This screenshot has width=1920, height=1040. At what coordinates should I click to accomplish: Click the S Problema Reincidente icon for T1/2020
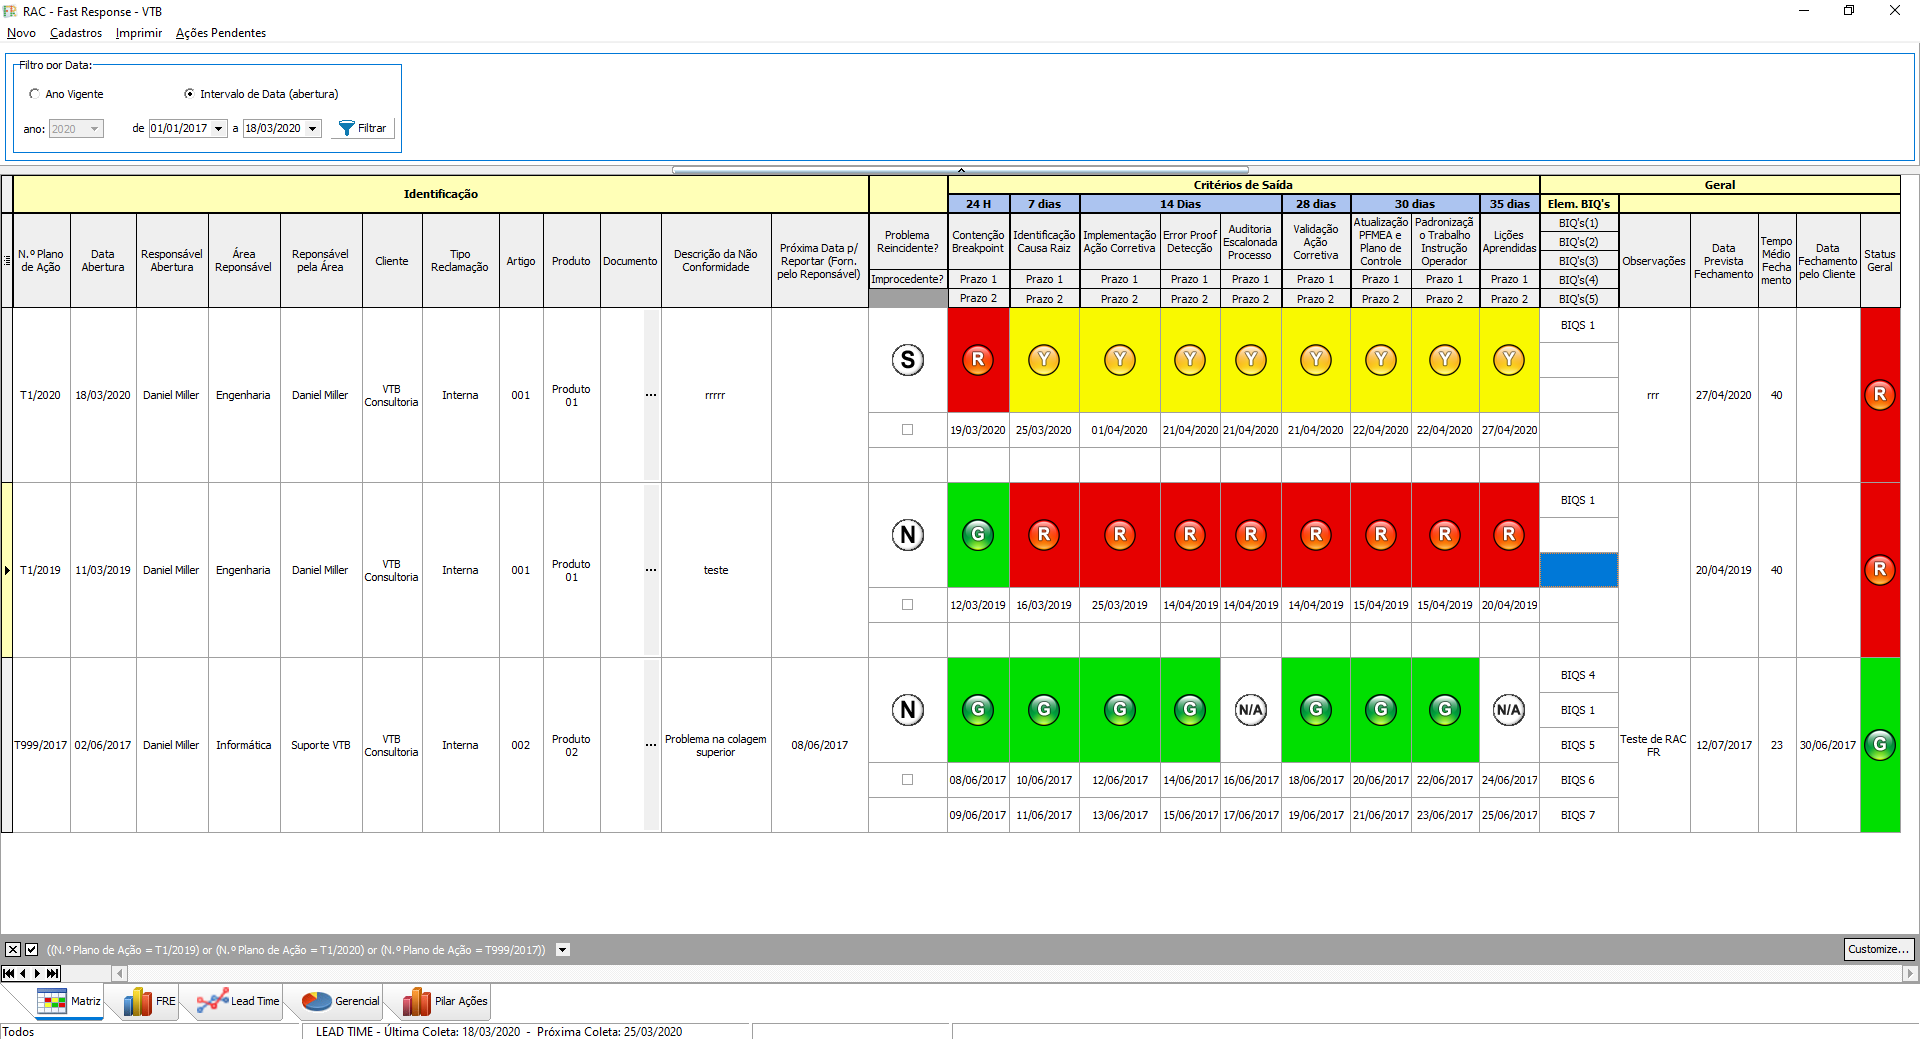pos(908,360)
